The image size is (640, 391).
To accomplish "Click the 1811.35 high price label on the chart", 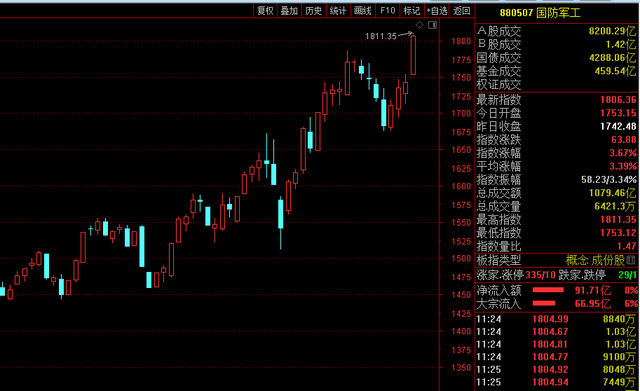I will [x=380, y=36].
